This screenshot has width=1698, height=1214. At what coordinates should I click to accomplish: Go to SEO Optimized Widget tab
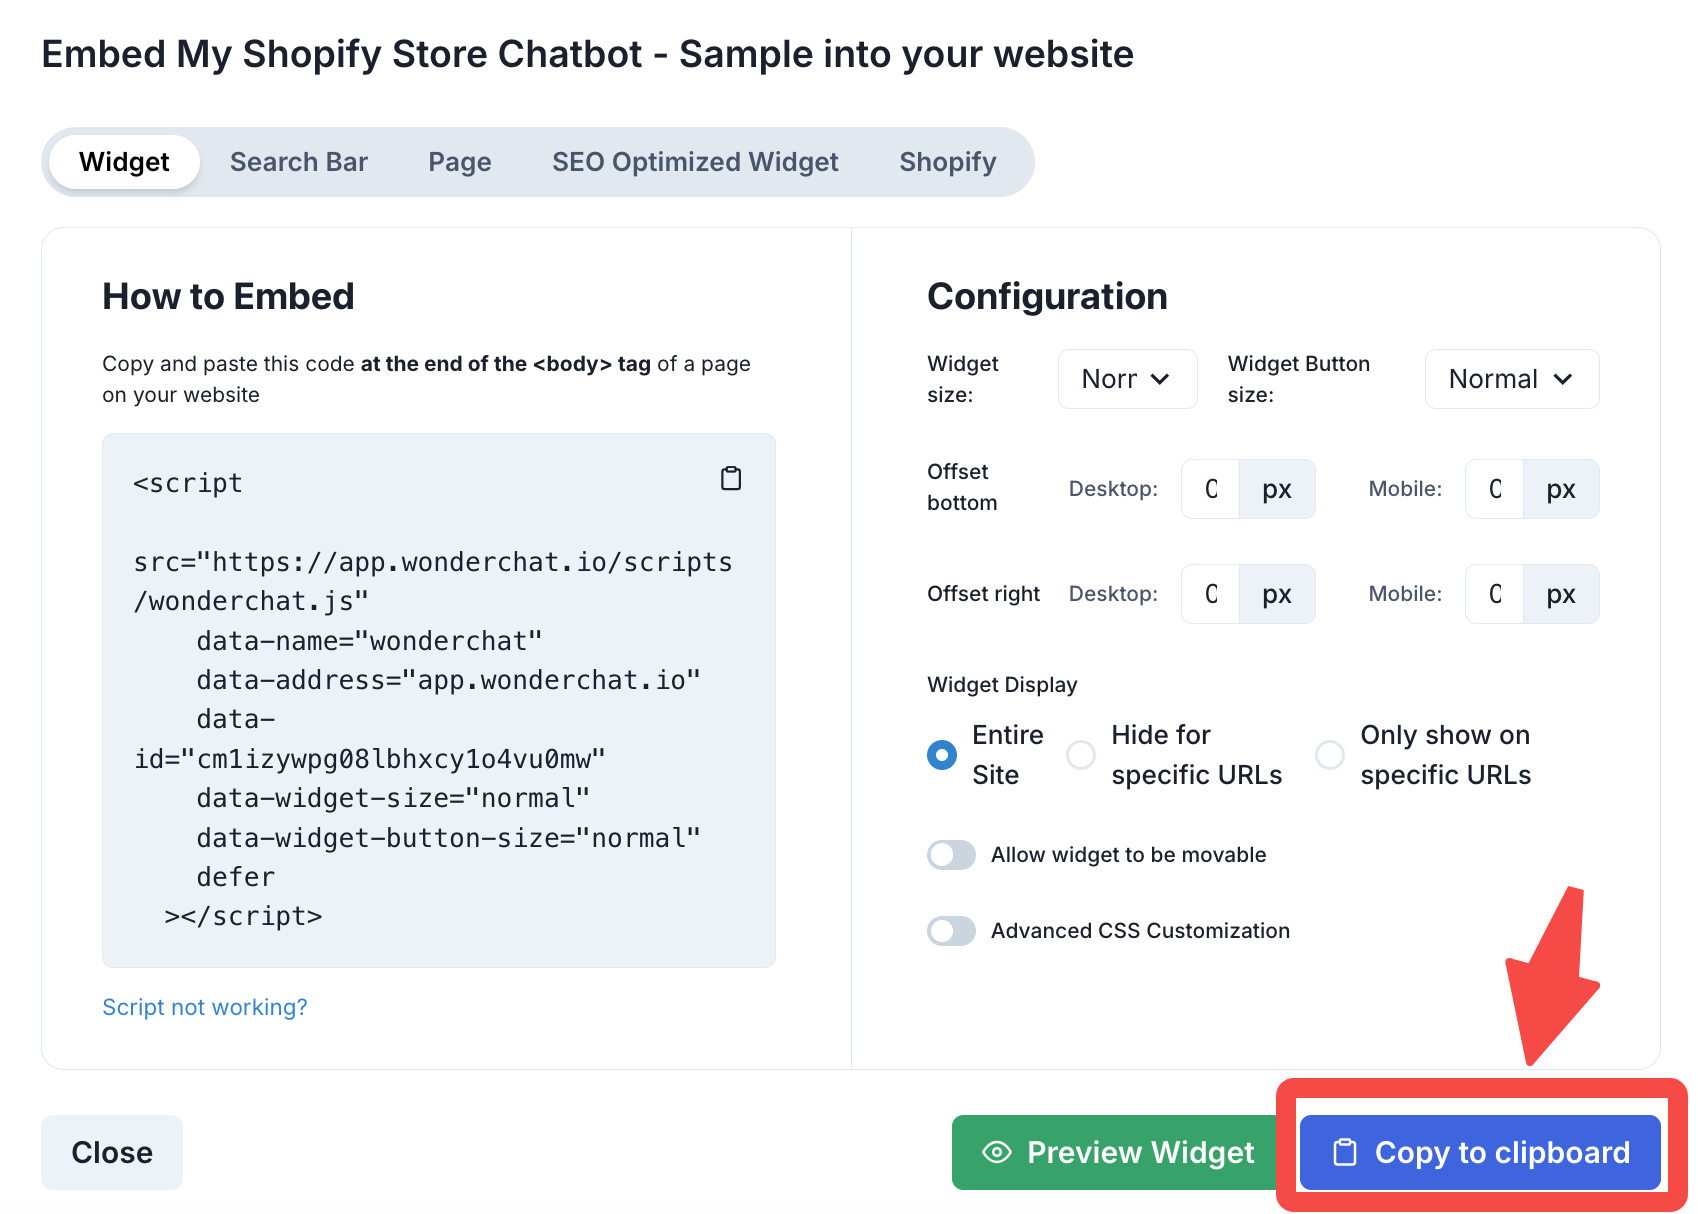[695, 162]
